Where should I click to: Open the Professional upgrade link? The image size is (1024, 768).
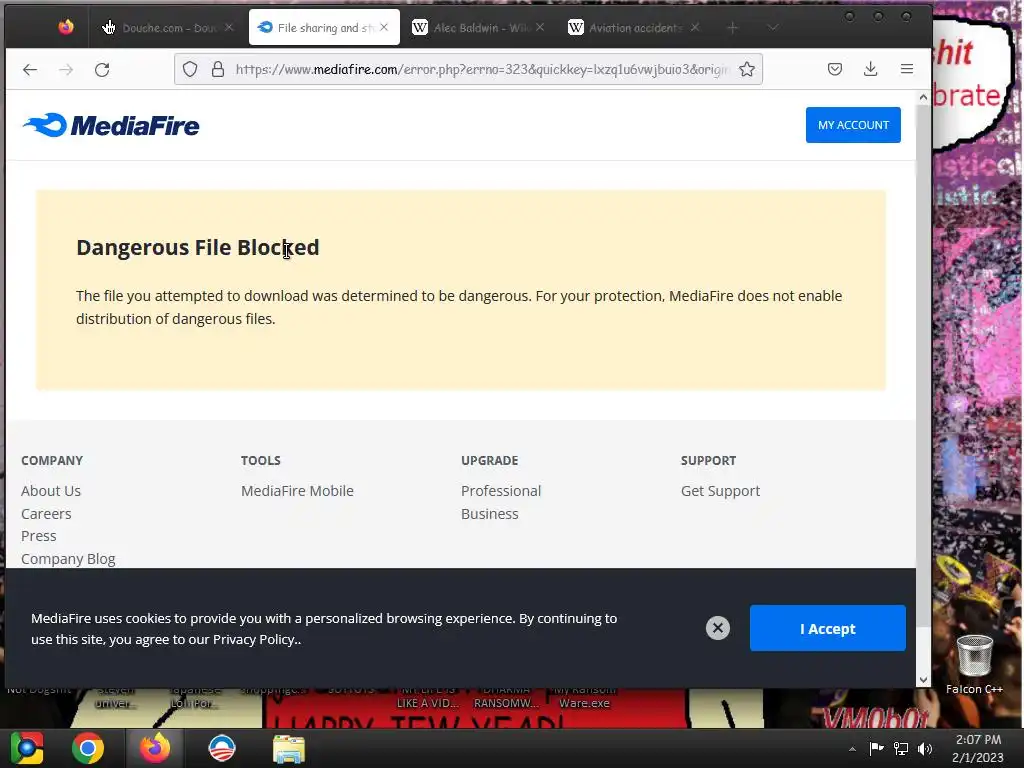501,491
